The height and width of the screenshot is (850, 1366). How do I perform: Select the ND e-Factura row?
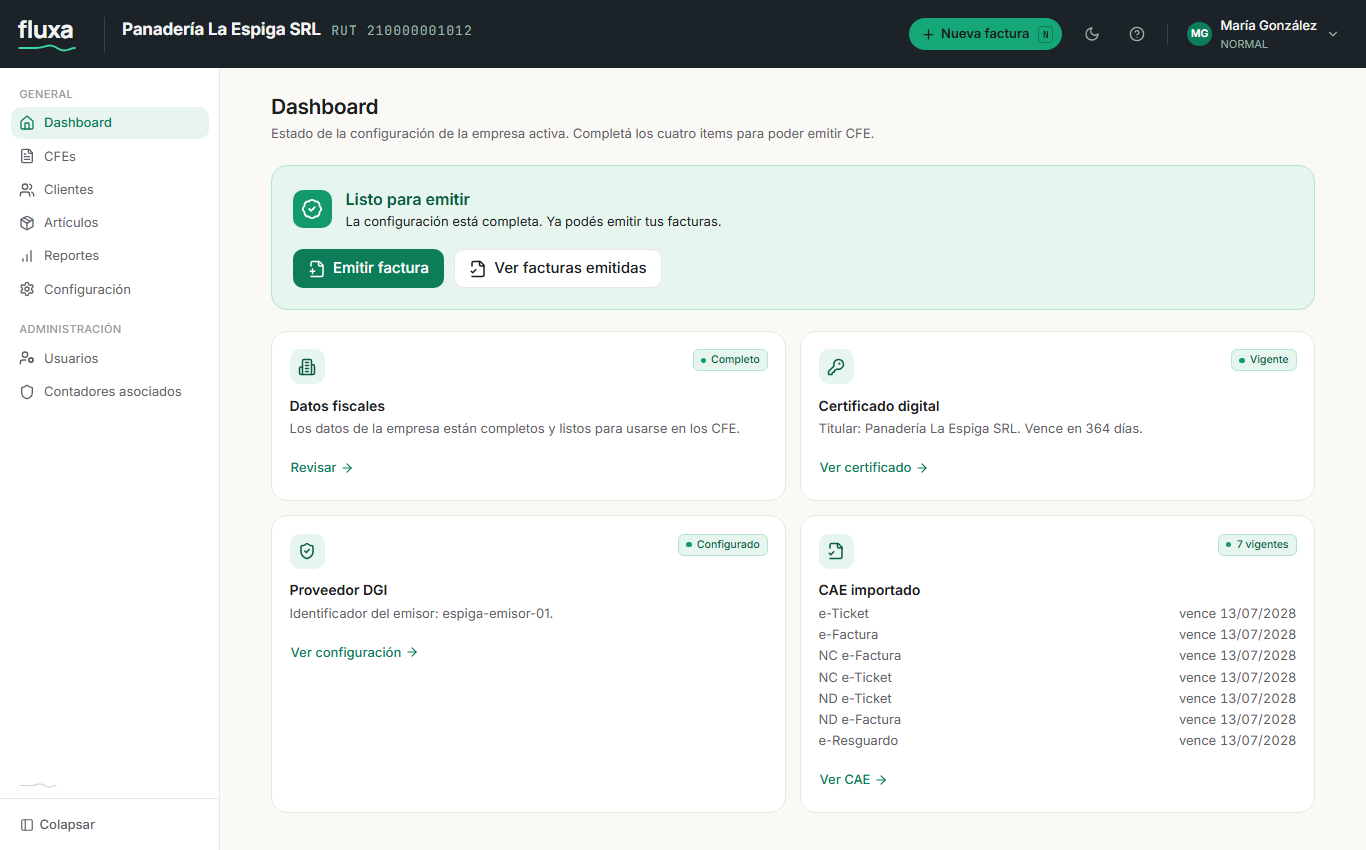(x=1057, y=720)
